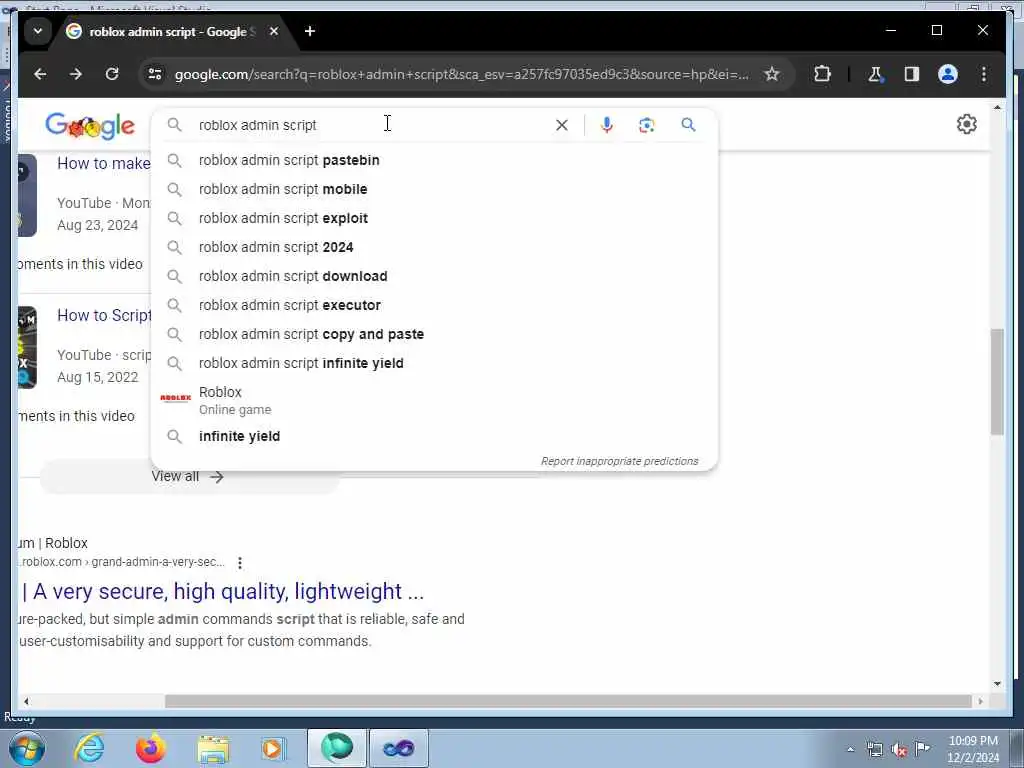Click the roblox.com grand-admin breadcrumb URL

122,562
